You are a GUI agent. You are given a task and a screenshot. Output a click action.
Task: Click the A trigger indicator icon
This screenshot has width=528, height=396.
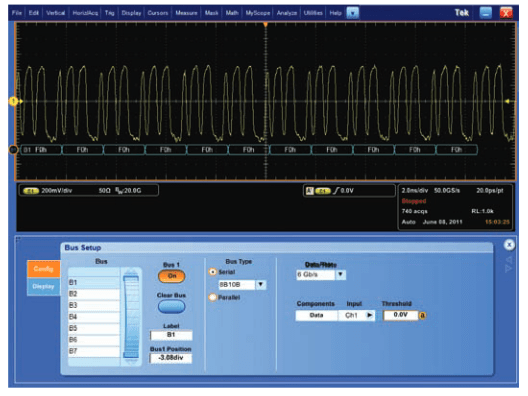310,191
